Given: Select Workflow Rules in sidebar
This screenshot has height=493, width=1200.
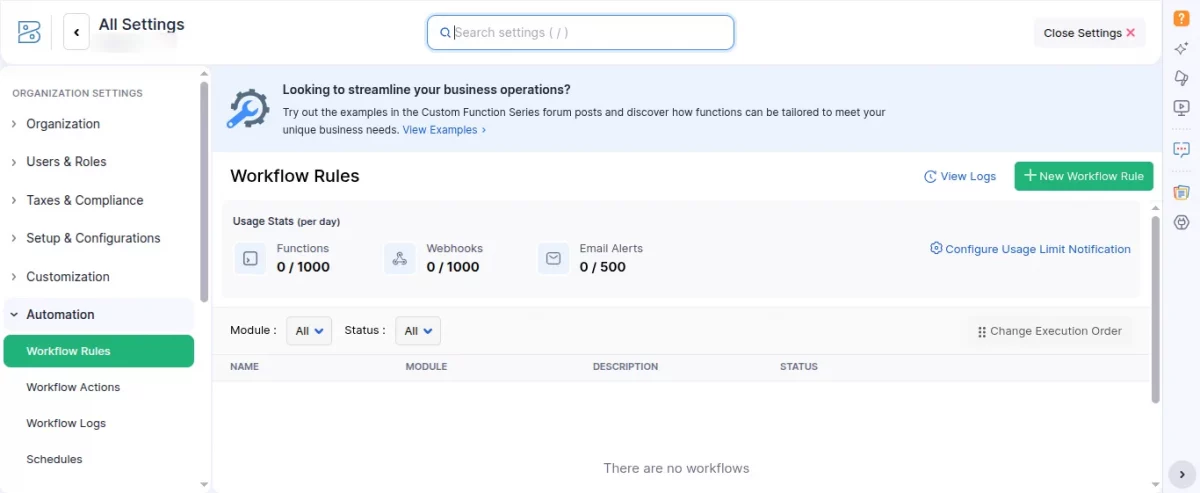Looking at the screenshot, I should pos(99,351).
